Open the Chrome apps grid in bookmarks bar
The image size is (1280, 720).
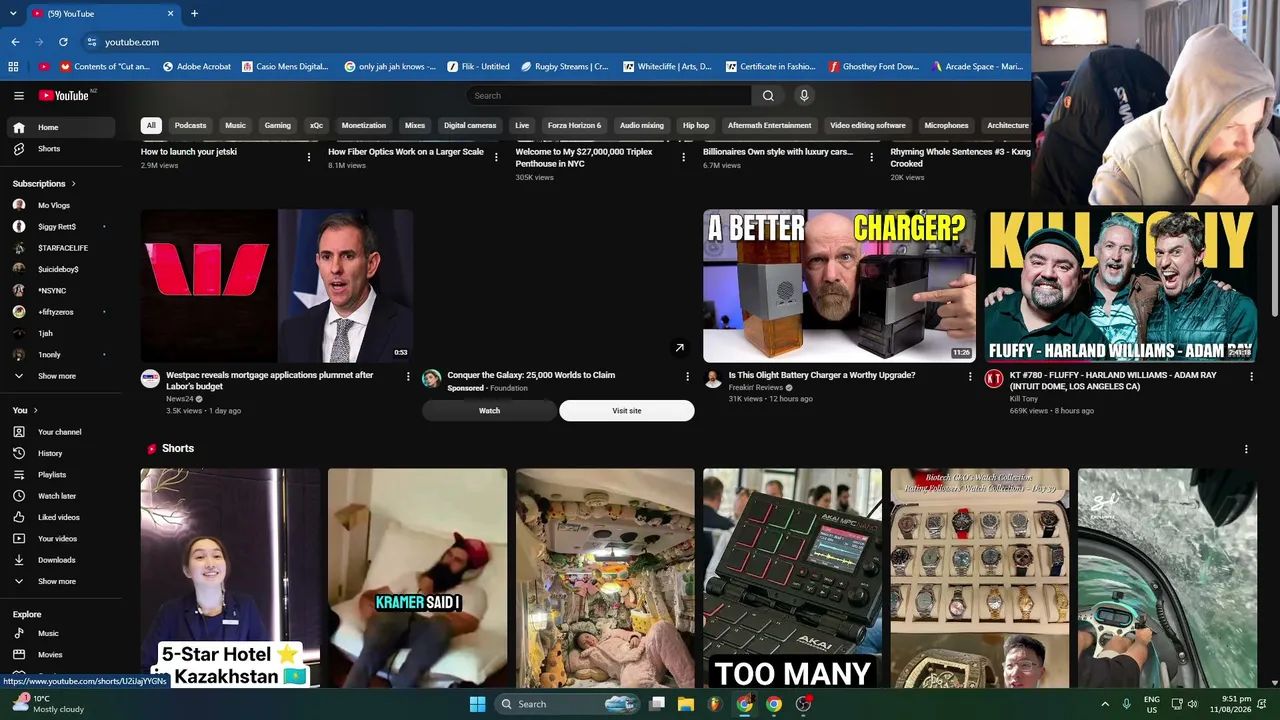(13, 67)
